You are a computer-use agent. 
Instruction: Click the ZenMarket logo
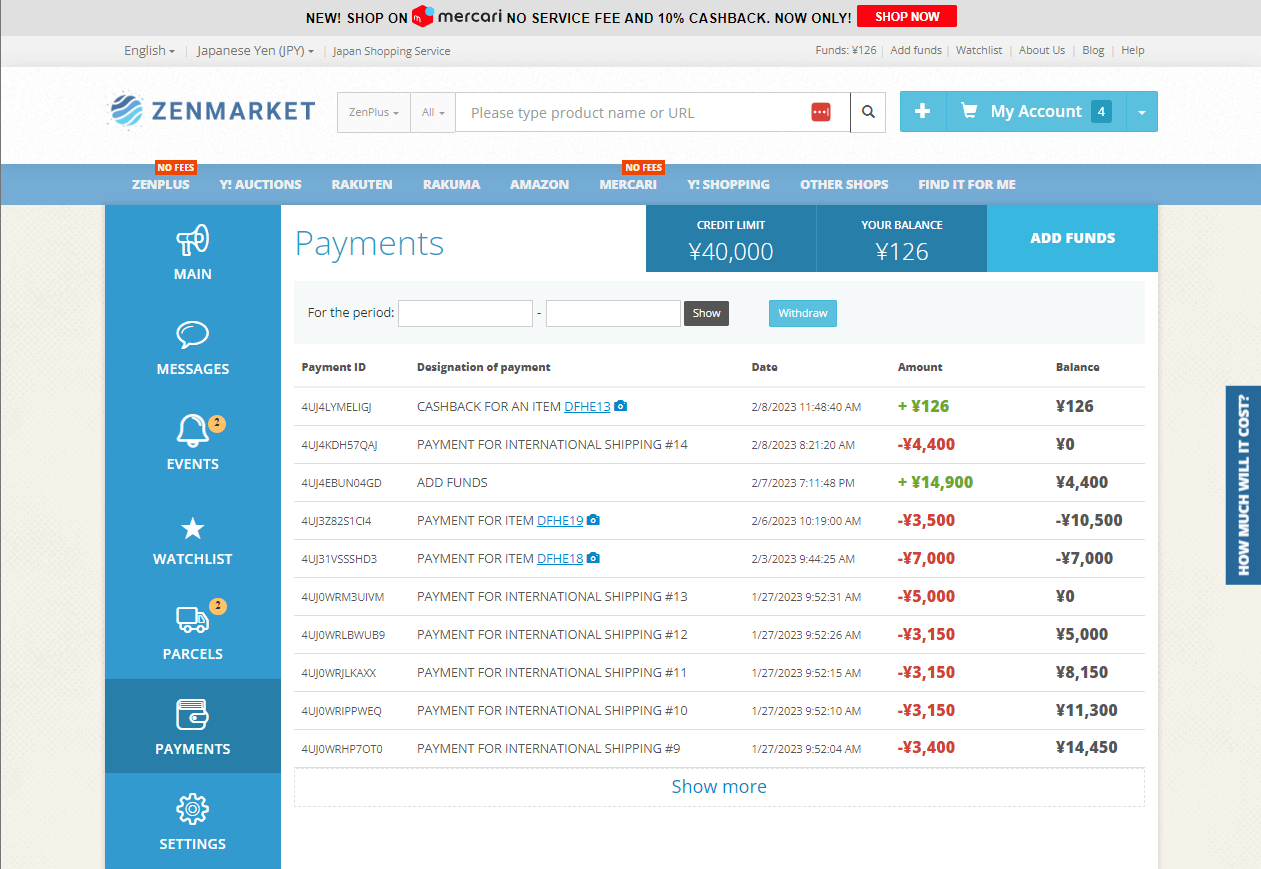211,111
